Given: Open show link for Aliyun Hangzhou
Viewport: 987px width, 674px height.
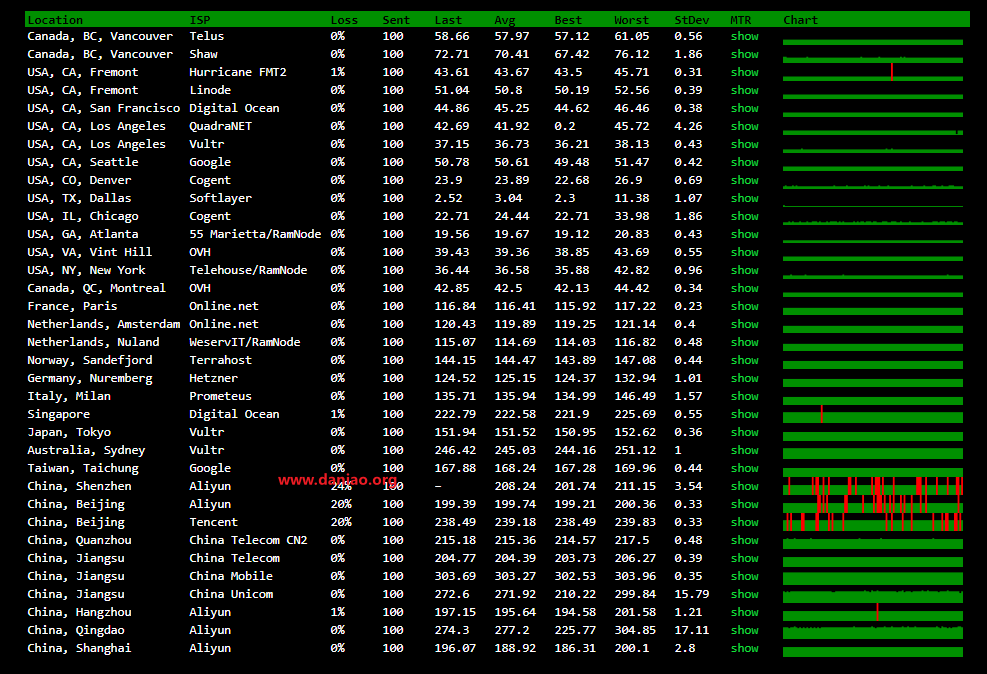Looking at the screenshot, I should click(x=744, y=612).
